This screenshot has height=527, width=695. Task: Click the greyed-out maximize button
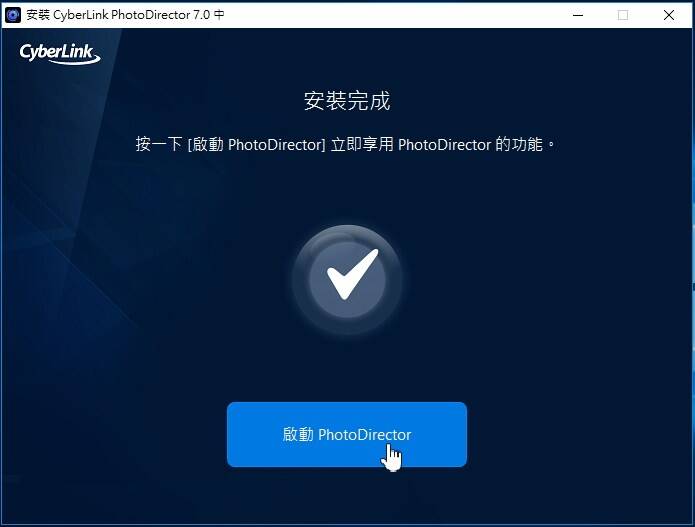pyautogui.click(x=623, y=15)
